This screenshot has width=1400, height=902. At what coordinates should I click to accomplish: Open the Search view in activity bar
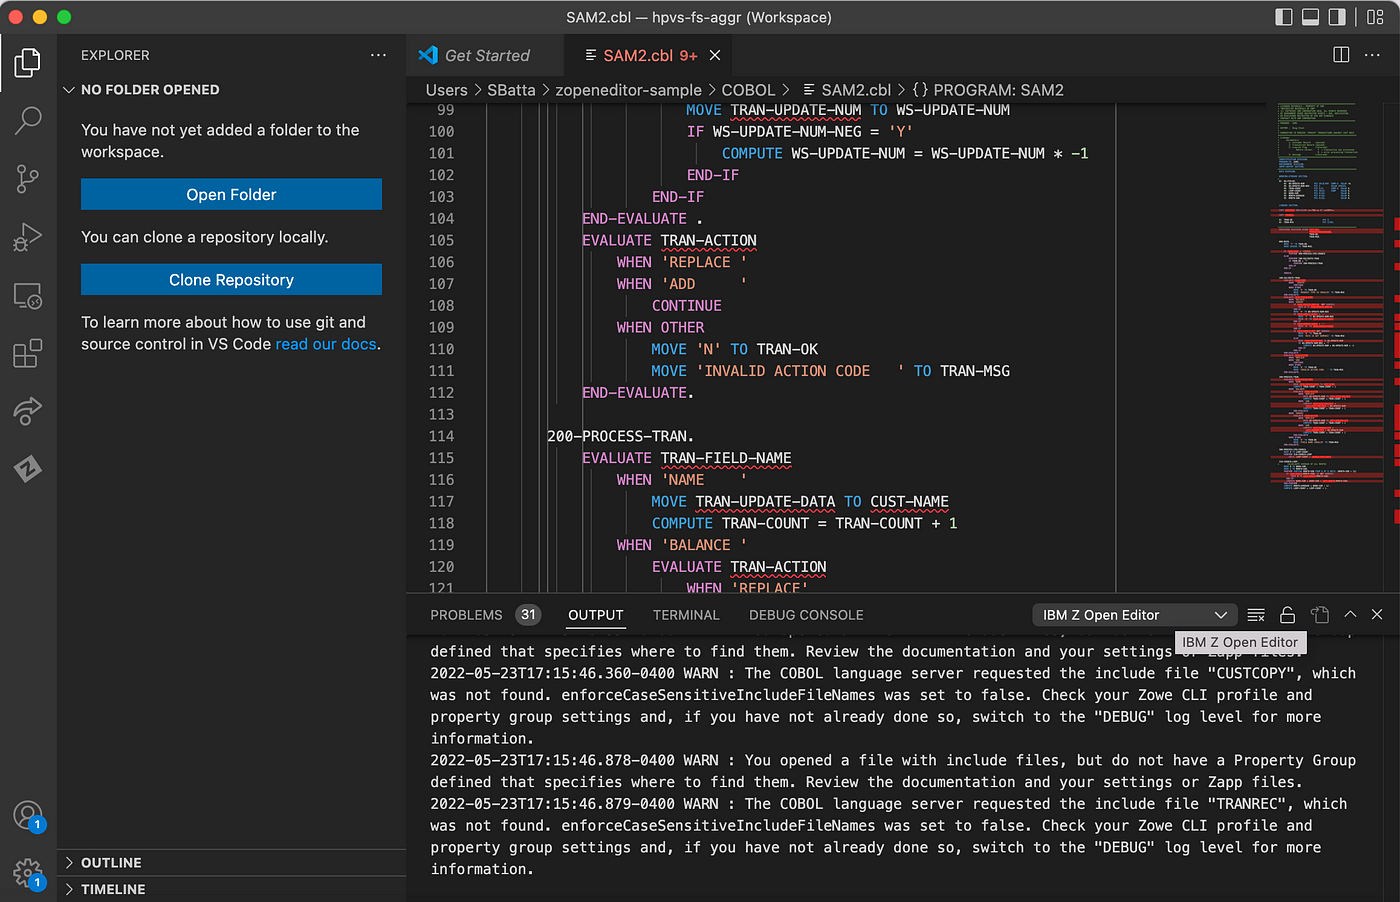[x=28, y=121]
